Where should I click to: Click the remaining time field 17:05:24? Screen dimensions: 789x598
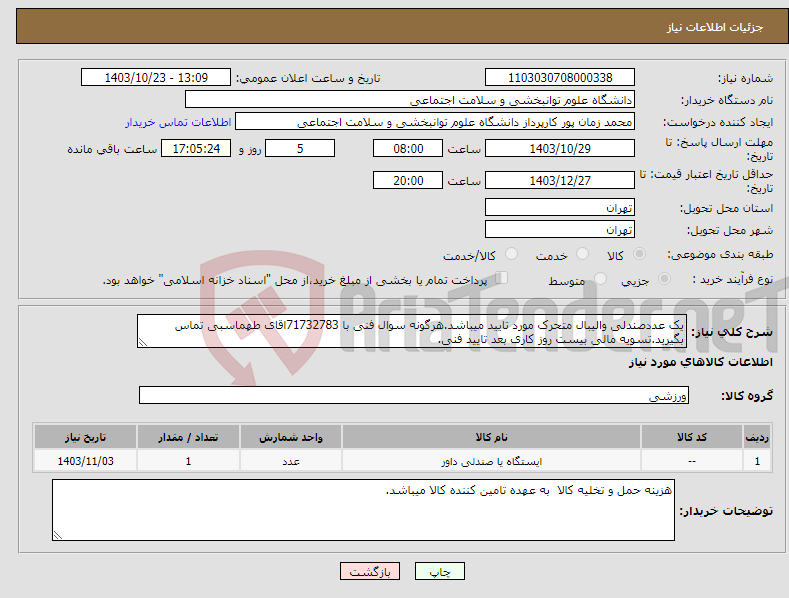(196, 148)
